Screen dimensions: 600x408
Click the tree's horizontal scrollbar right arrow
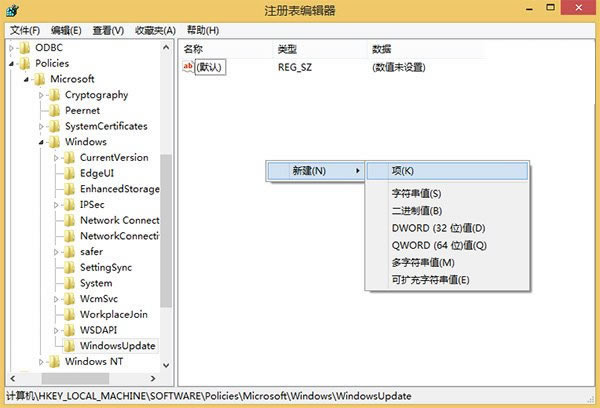[x=153, y=379]
